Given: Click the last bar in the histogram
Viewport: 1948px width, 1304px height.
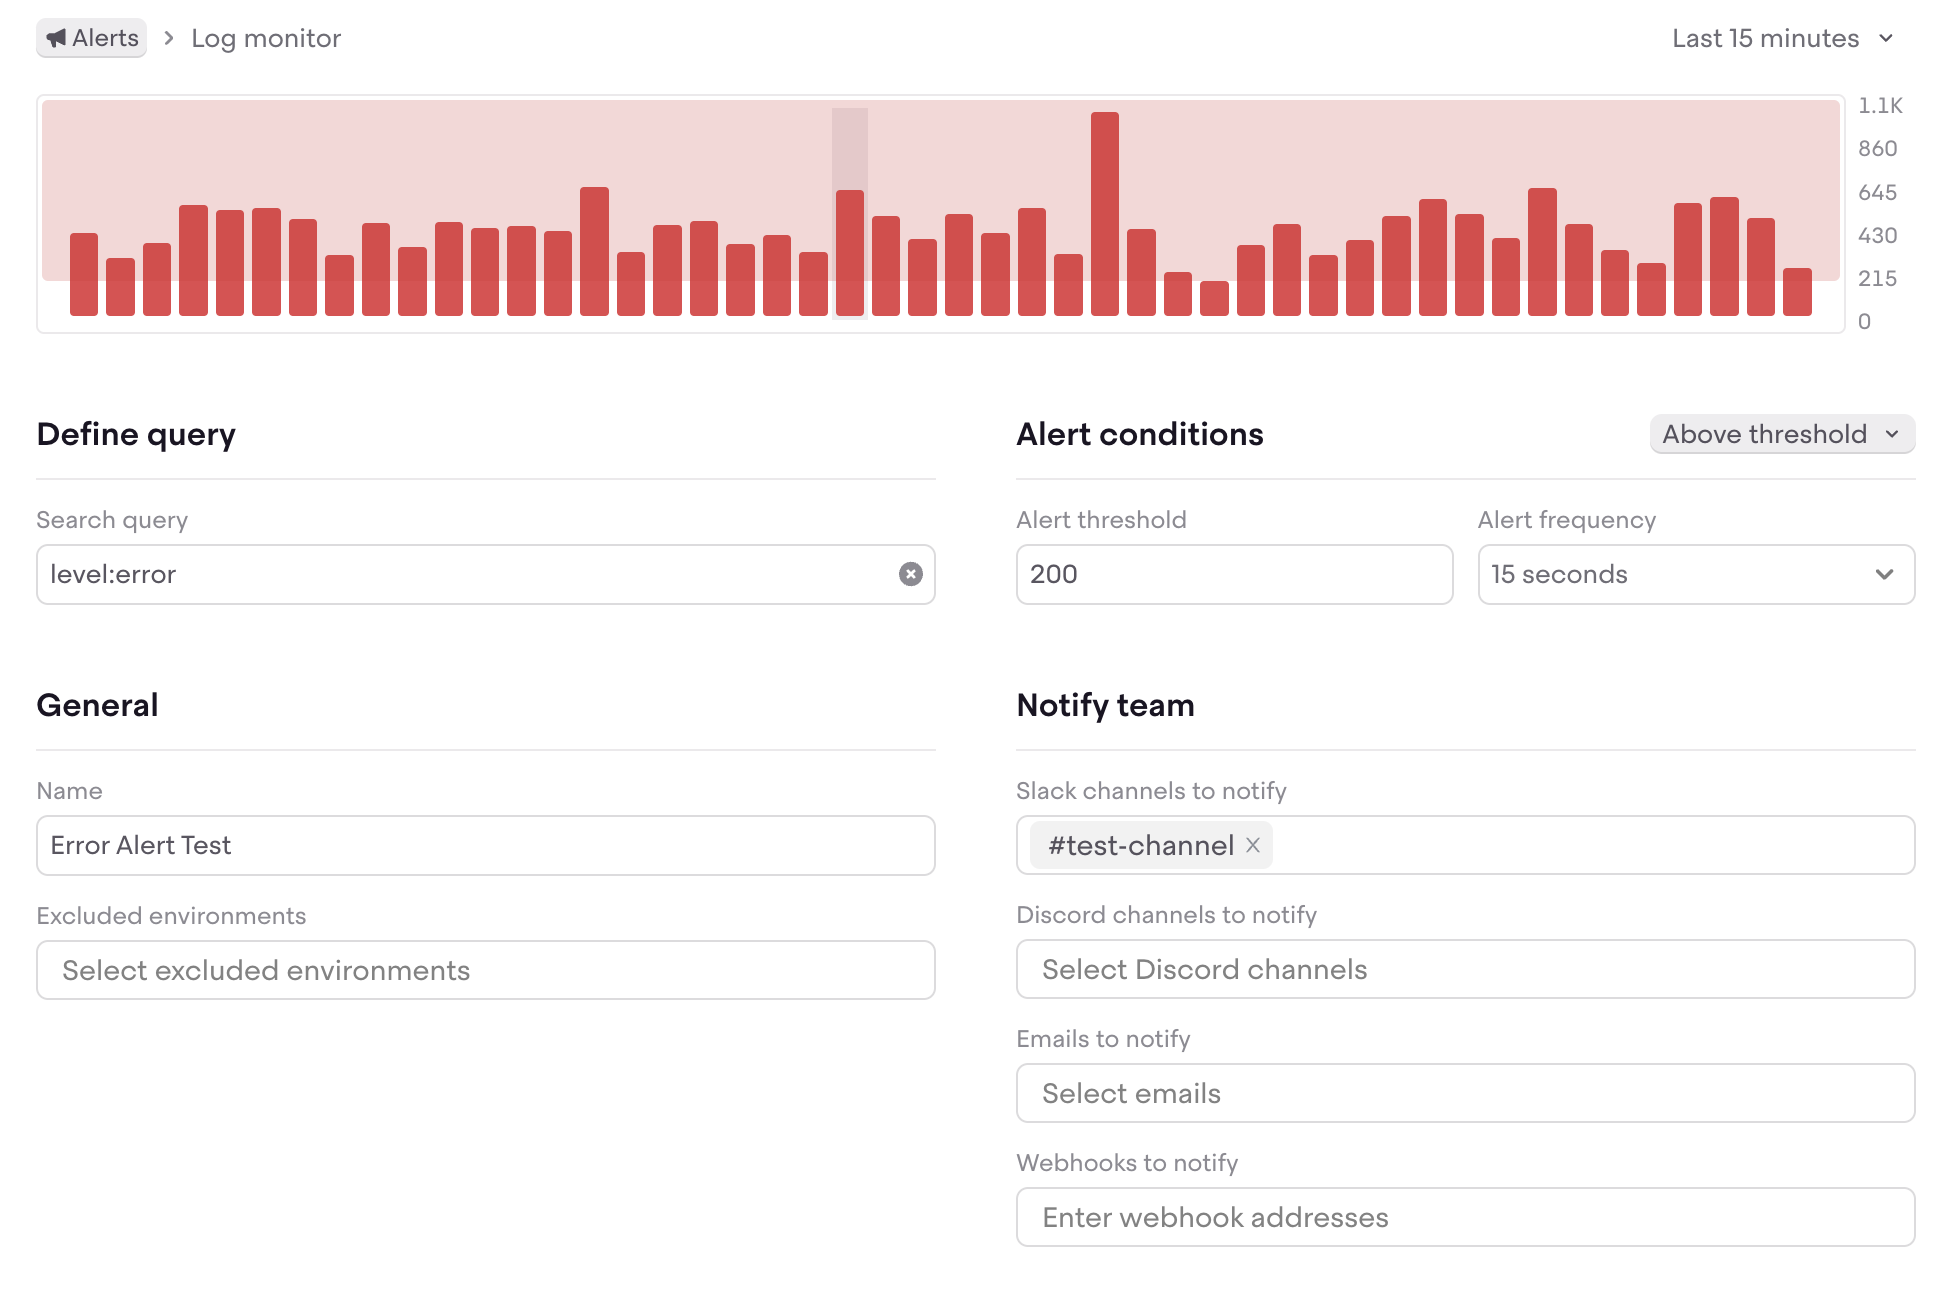Looking at the screenshot, I should (1797, 291).
